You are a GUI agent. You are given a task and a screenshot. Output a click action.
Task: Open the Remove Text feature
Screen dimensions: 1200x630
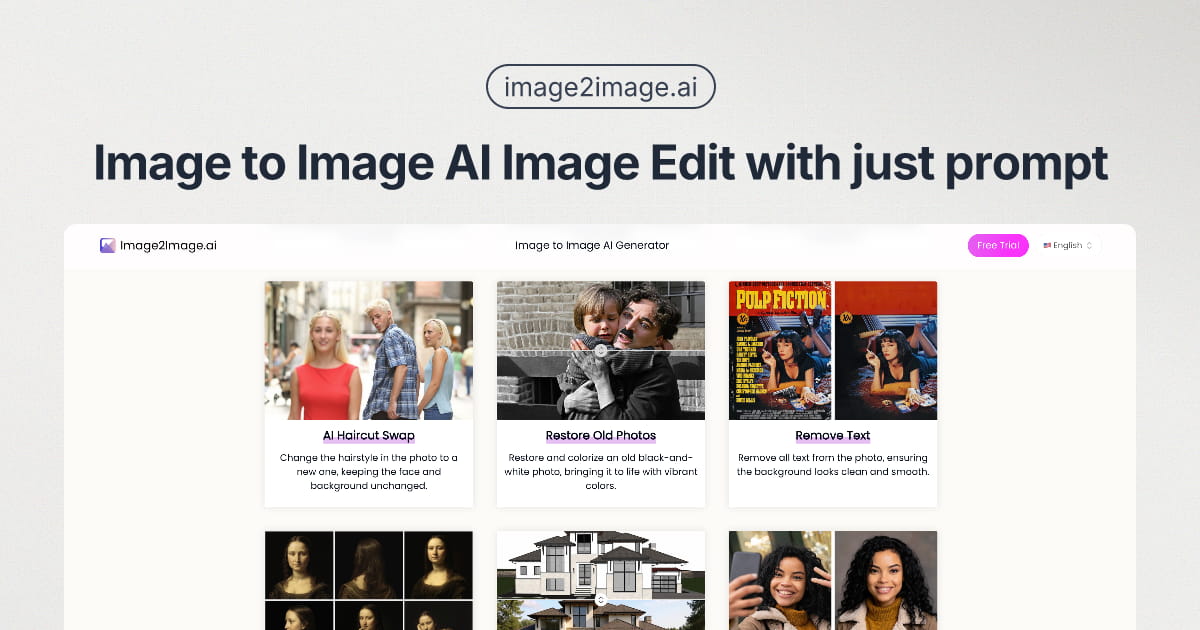coord(832,435)
